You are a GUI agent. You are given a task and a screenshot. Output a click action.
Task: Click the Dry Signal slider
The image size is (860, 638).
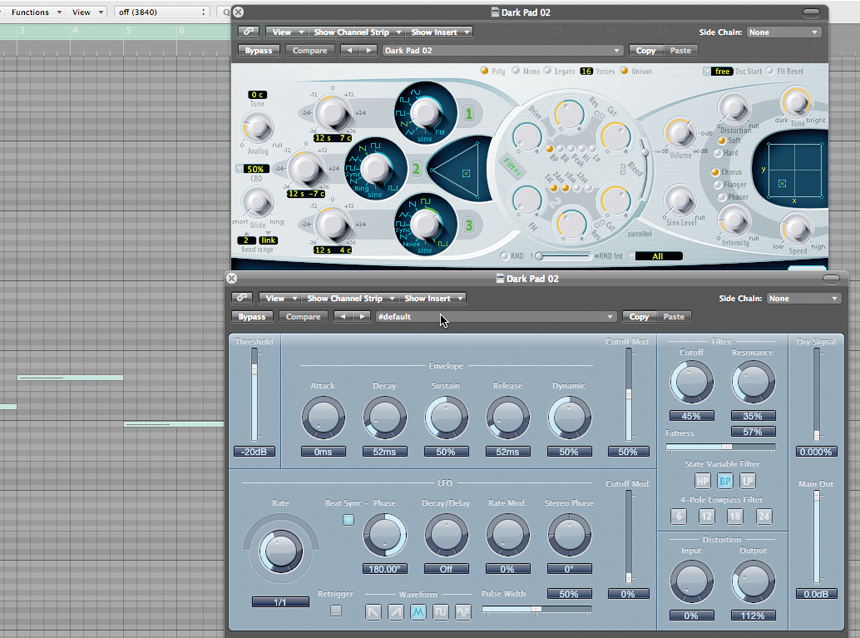816,395
